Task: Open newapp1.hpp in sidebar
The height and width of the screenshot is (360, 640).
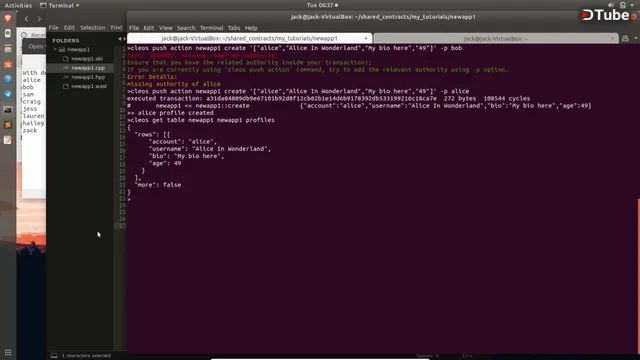Action: 88,77
